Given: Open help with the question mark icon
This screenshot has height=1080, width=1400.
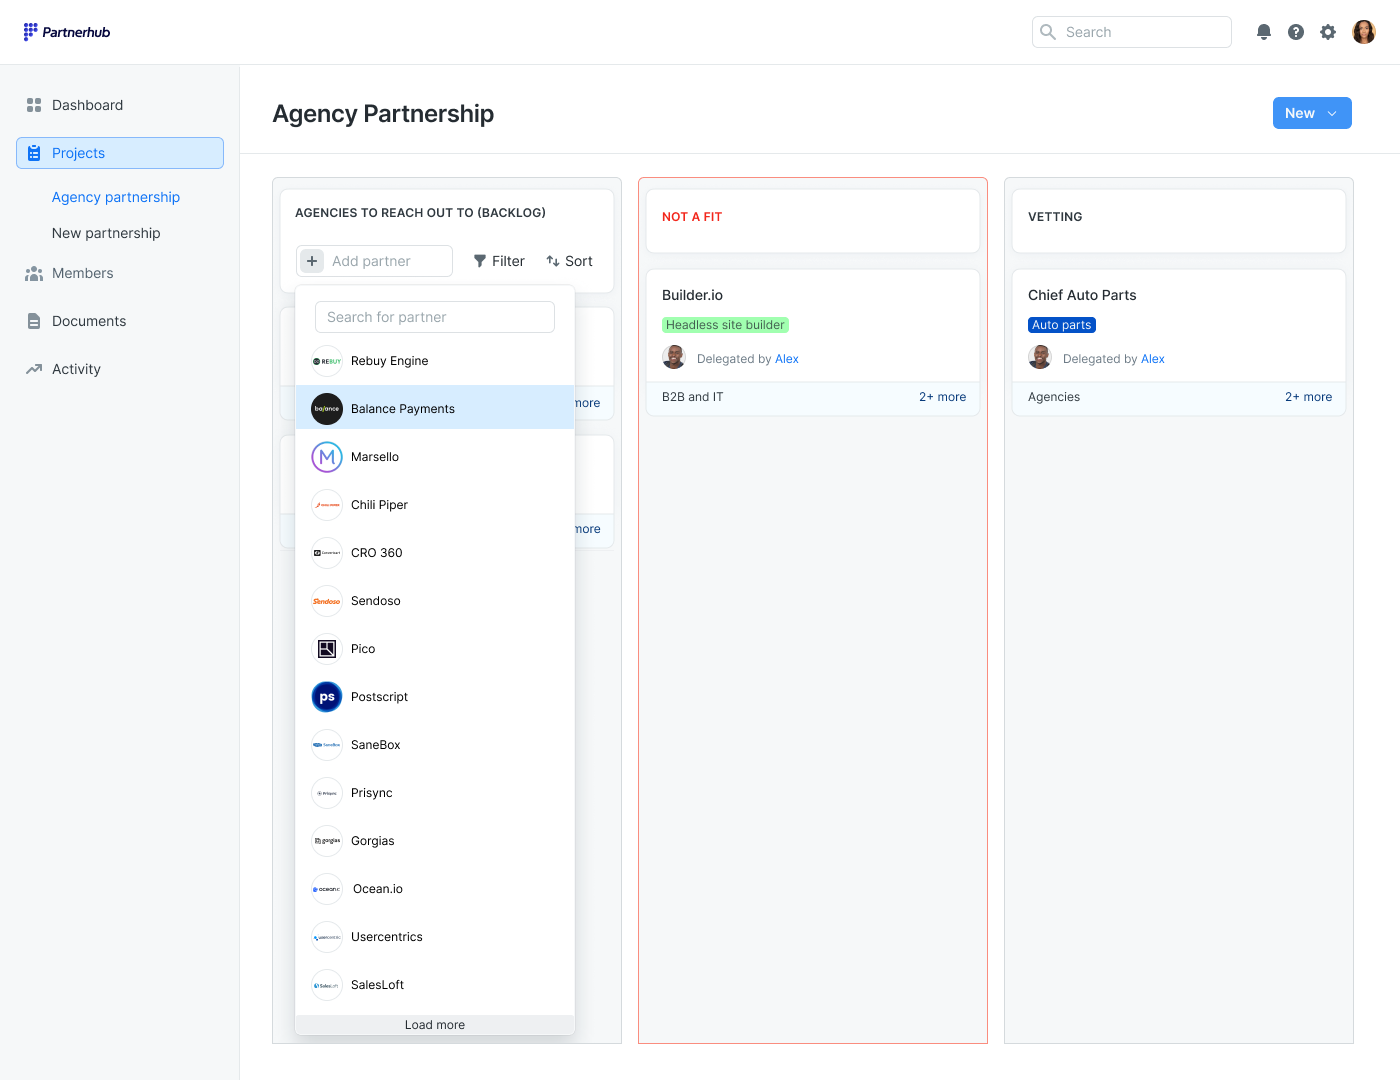Looking at the screenshot, I should tap(1296, 31).
